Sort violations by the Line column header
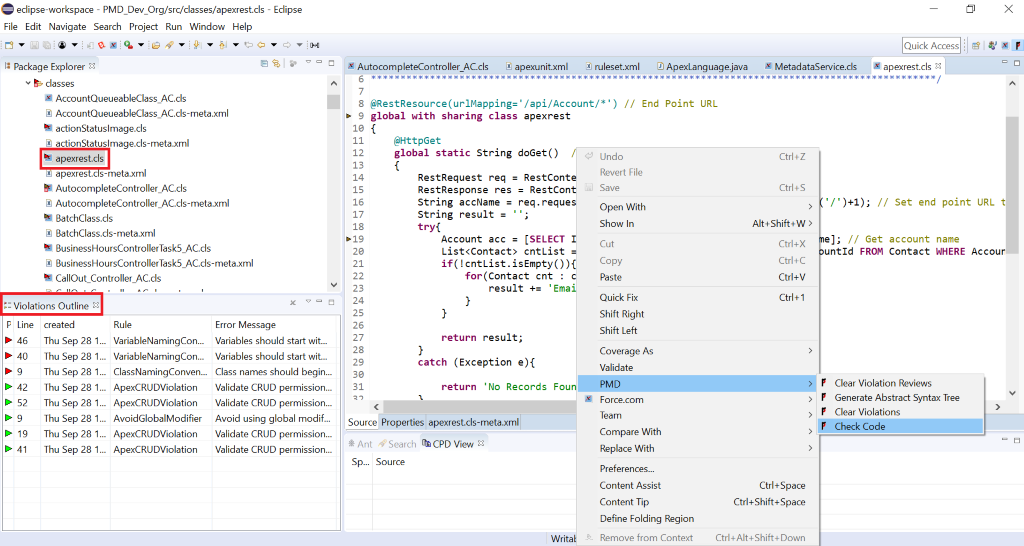 pyautogui.click(x=25, y=325)
